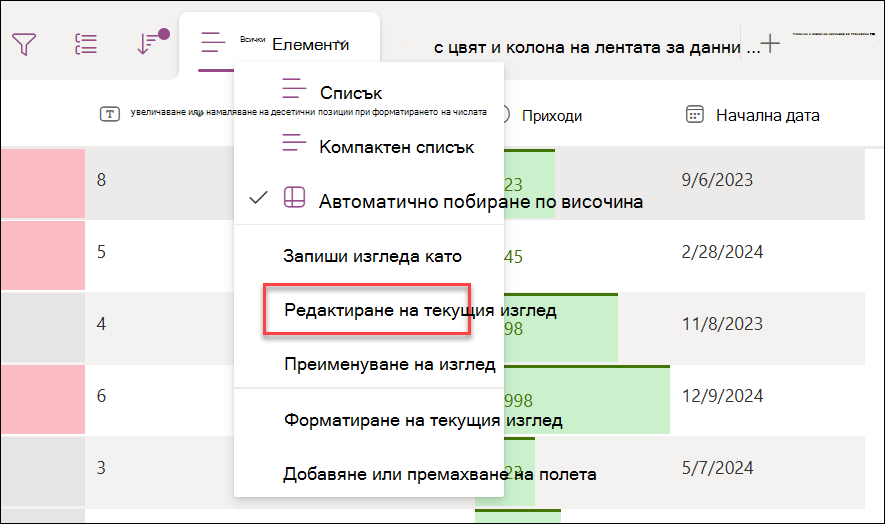885x524 pixels.
Task: Click the grid icon beside Автоматично побиране
Action: coord(294,197)
